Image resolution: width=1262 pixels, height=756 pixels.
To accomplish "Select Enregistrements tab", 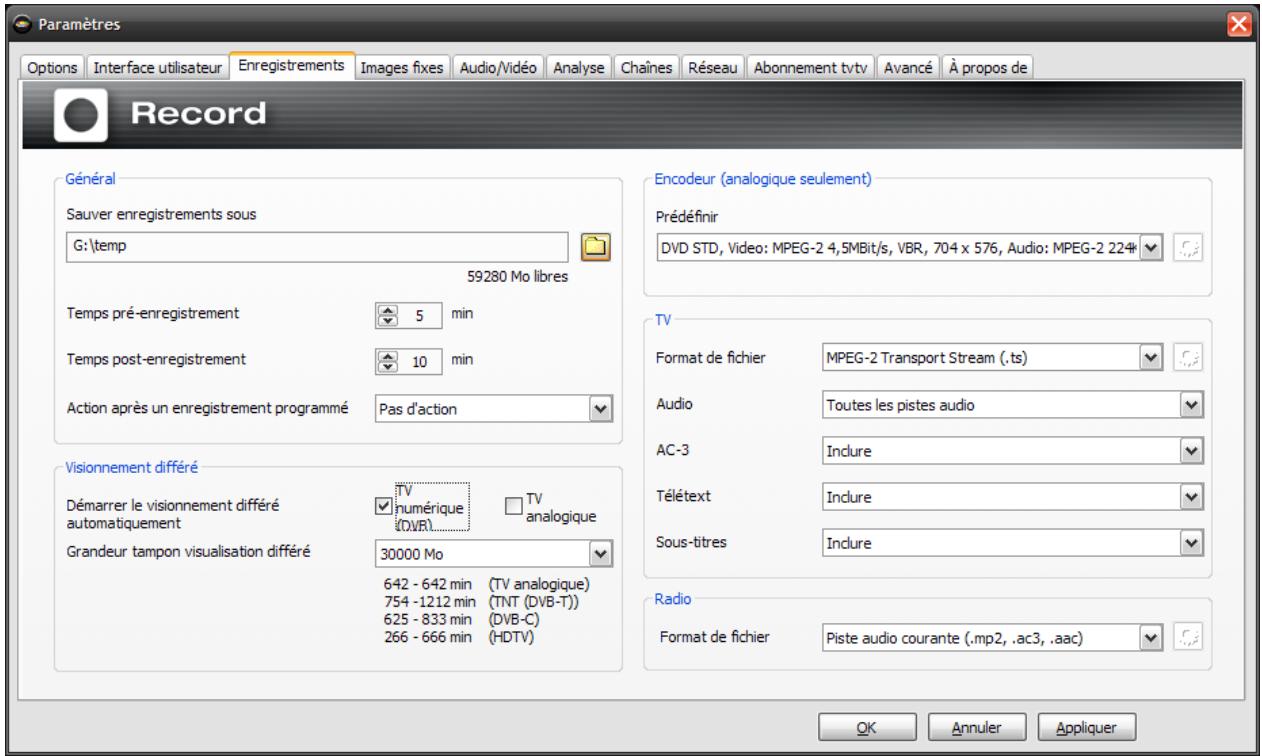I will click(x=292, y=66).
